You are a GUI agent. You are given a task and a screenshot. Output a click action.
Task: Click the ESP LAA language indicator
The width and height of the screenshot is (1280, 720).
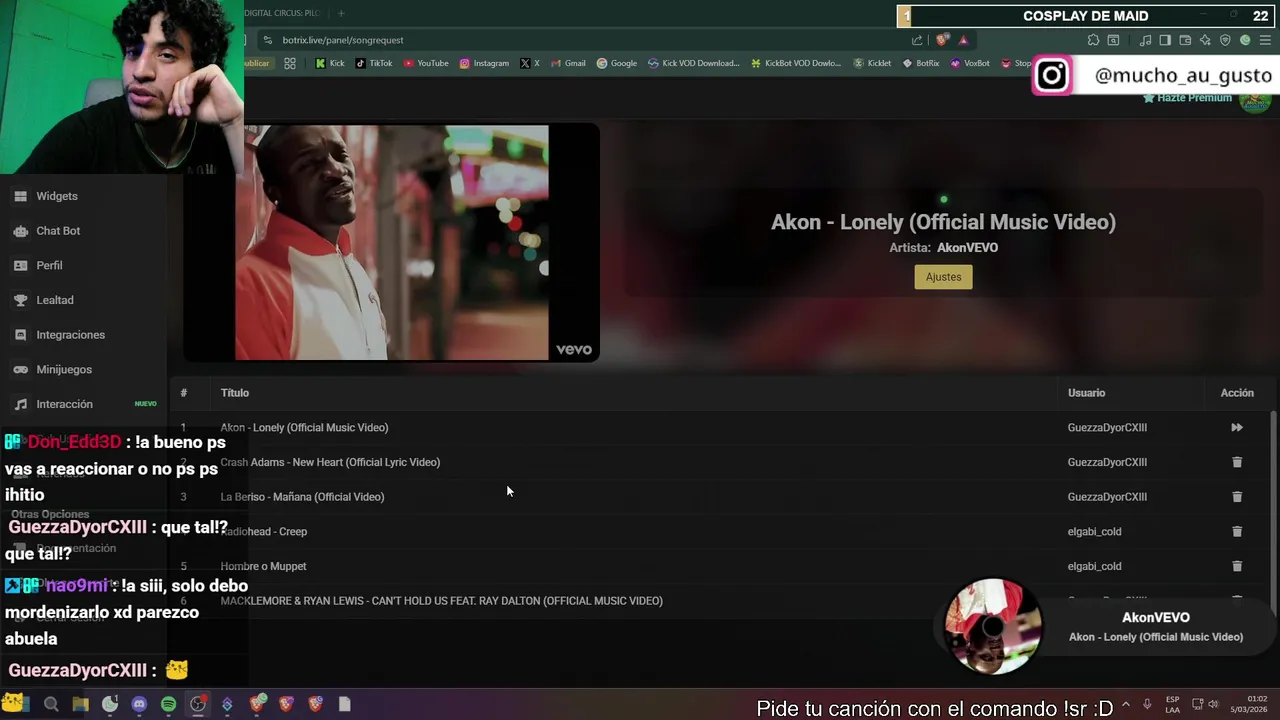tap(1172, 704)
